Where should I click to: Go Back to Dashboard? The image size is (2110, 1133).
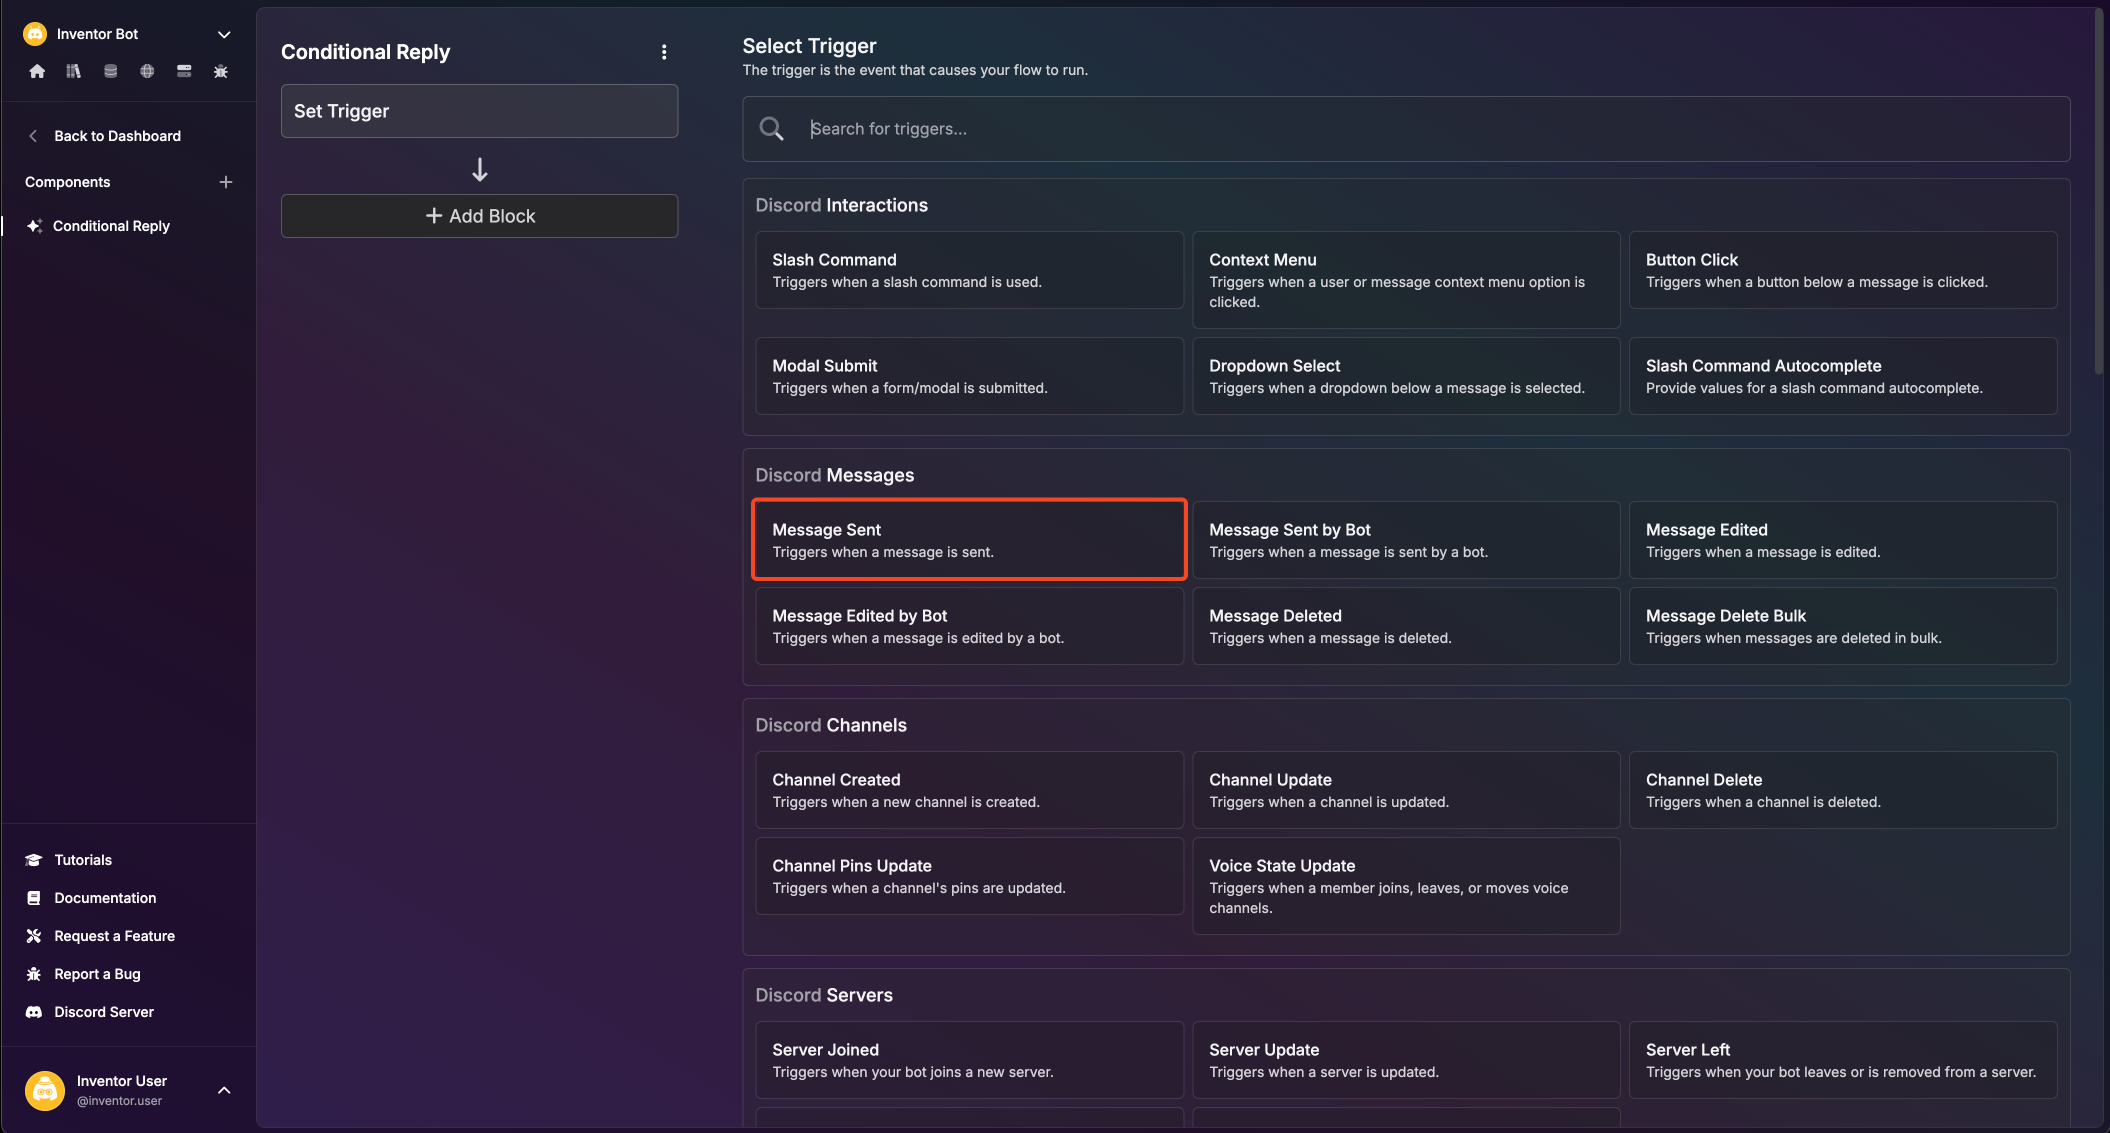point(117,136)
